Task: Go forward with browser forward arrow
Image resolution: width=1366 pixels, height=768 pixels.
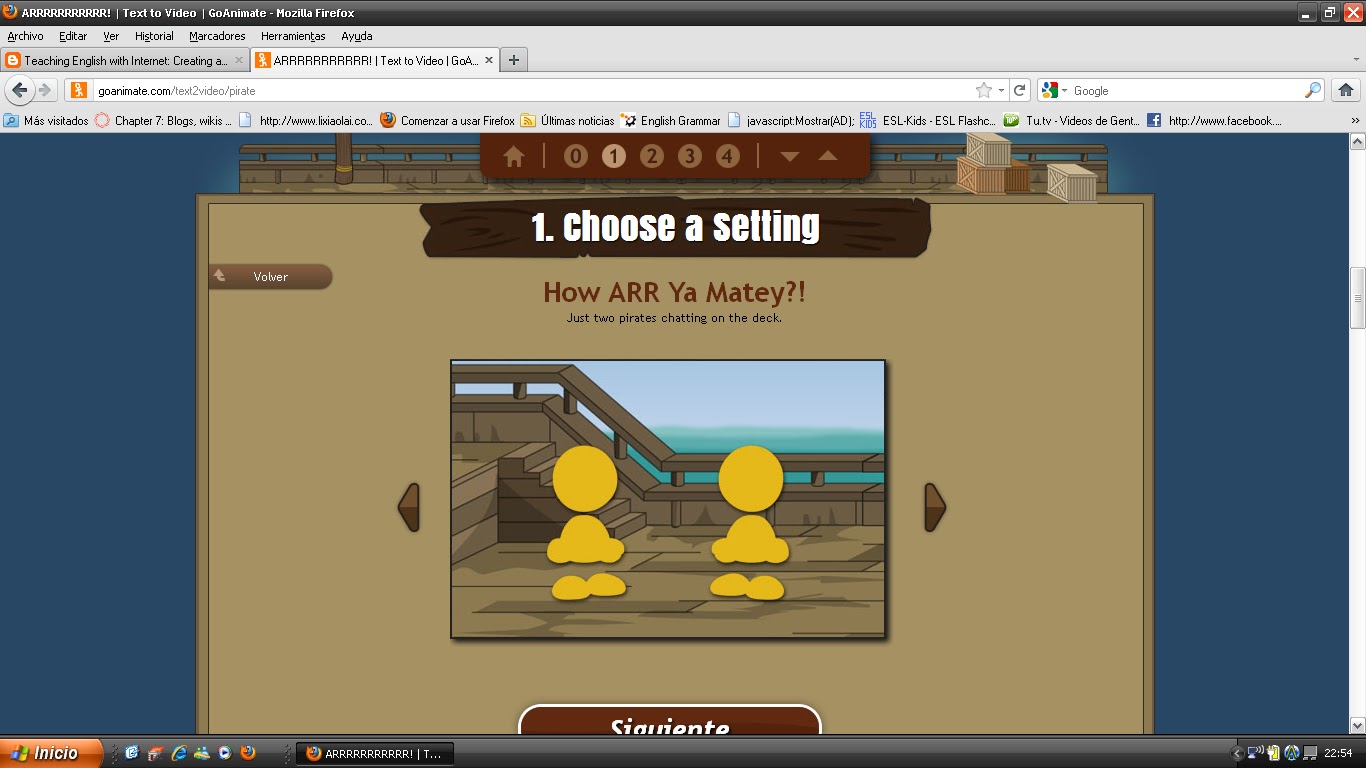Action: pyautogui.click(x=45, y=90)
